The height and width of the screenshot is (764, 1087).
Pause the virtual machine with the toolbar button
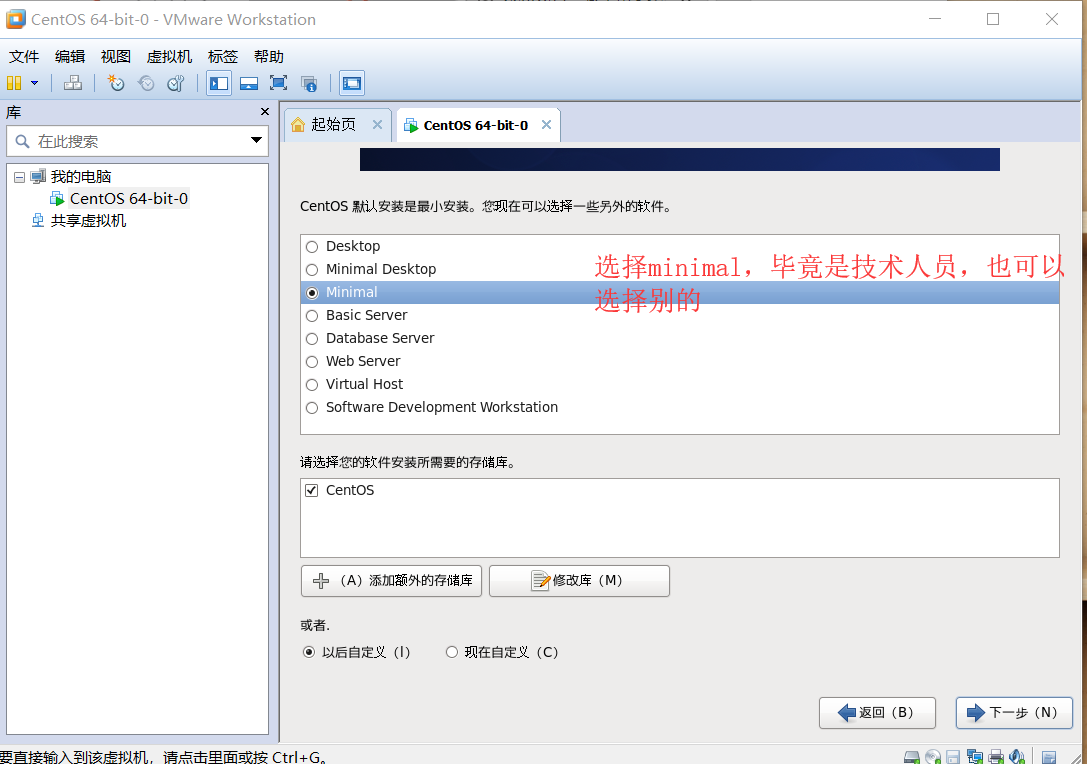(14, 83)
